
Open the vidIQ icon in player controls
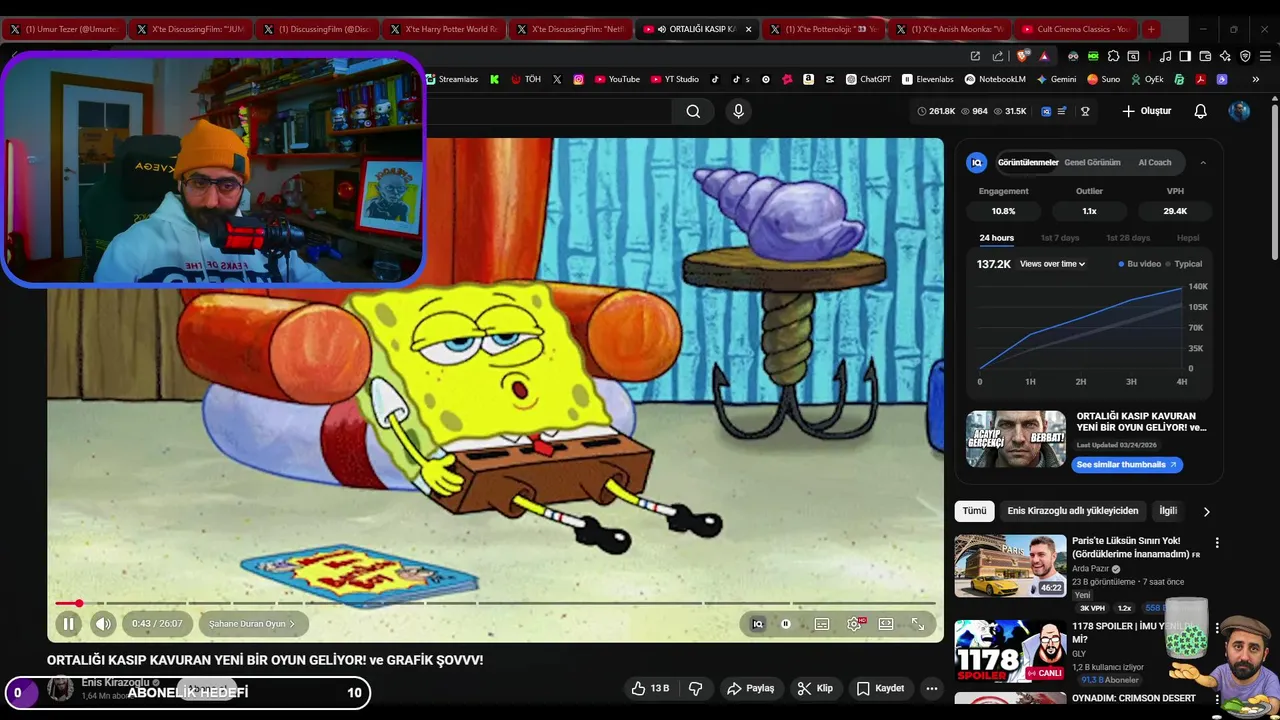point(757,624)
